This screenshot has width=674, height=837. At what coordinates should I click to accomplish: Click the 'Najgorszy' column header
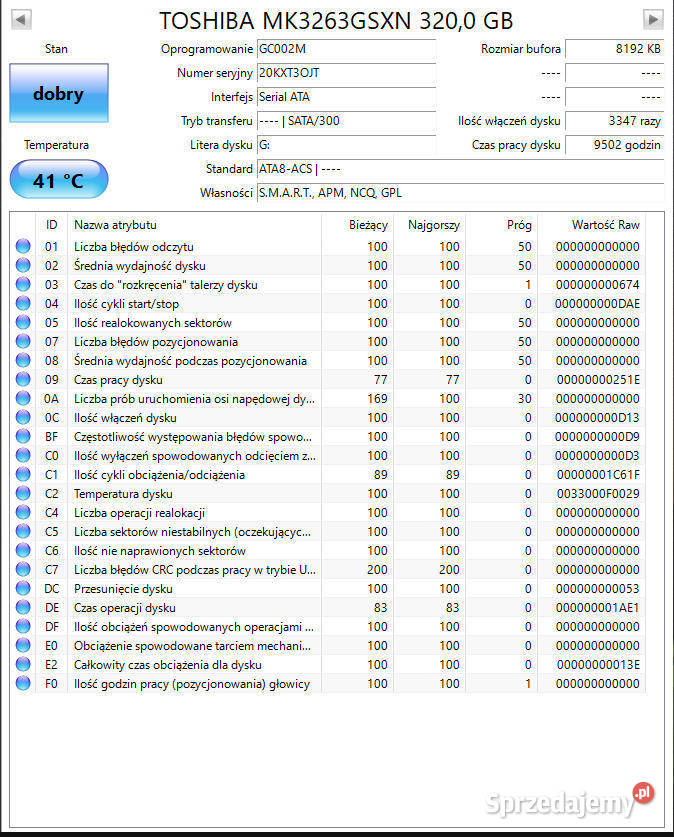[x=430, y=225]
